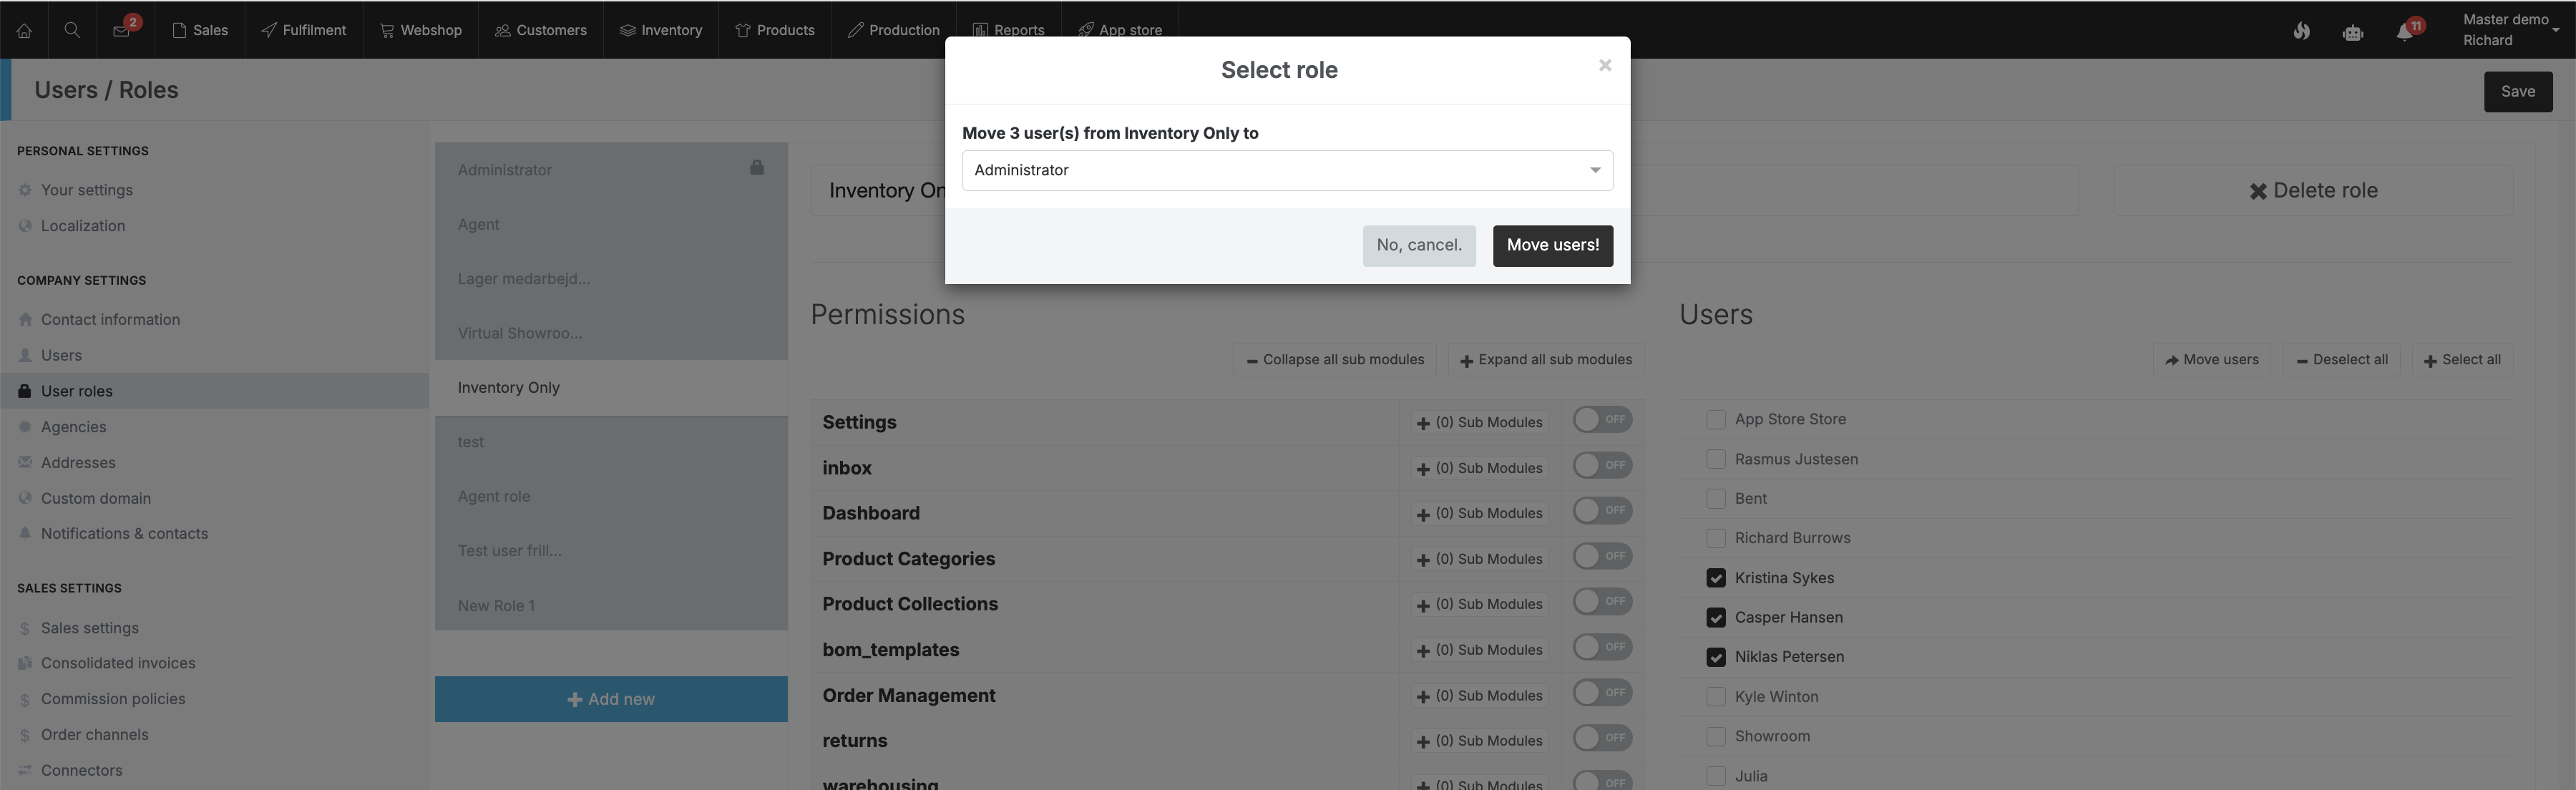Uncheck the Kristina Sykes checkbox

(x=1716, y=578)
